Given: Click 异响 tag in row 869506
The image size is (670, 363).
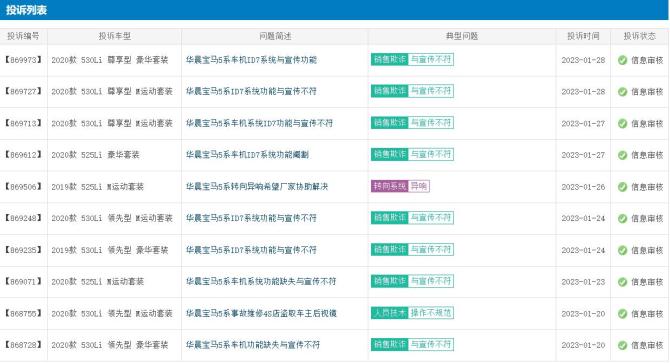Looking at the screenshot, I should click(419, 186).
